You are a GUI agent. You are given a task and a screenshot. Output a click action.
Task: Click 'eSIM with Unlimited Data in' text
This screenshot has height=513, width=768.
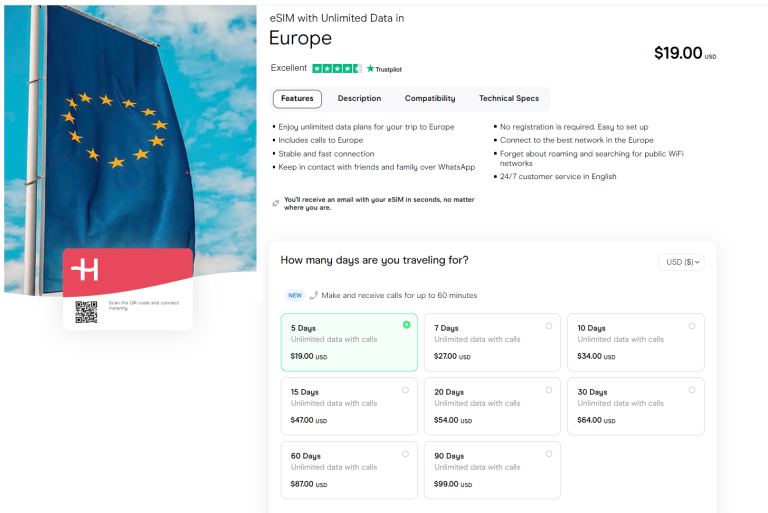pos(337,18)
